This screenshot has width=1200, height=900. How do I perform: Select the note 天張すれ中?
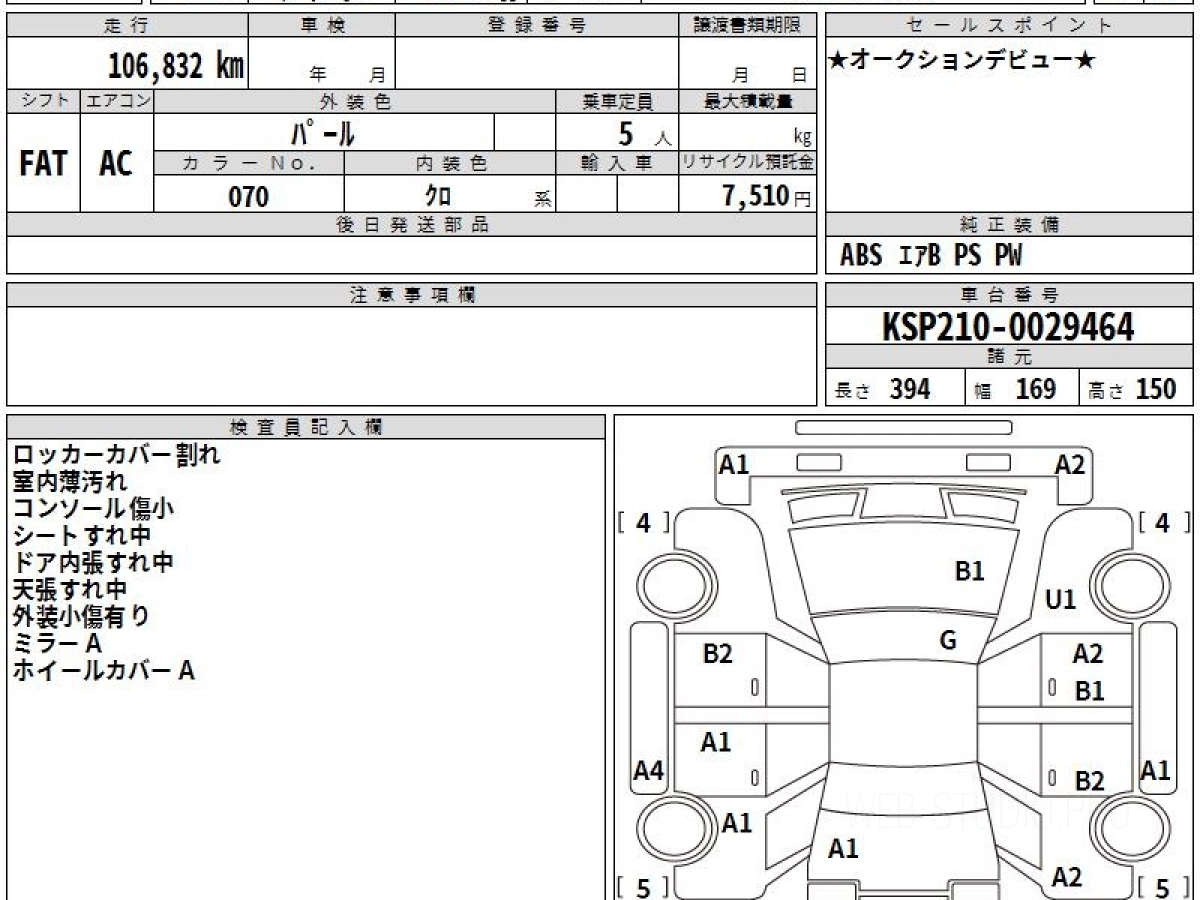point(70,589)
